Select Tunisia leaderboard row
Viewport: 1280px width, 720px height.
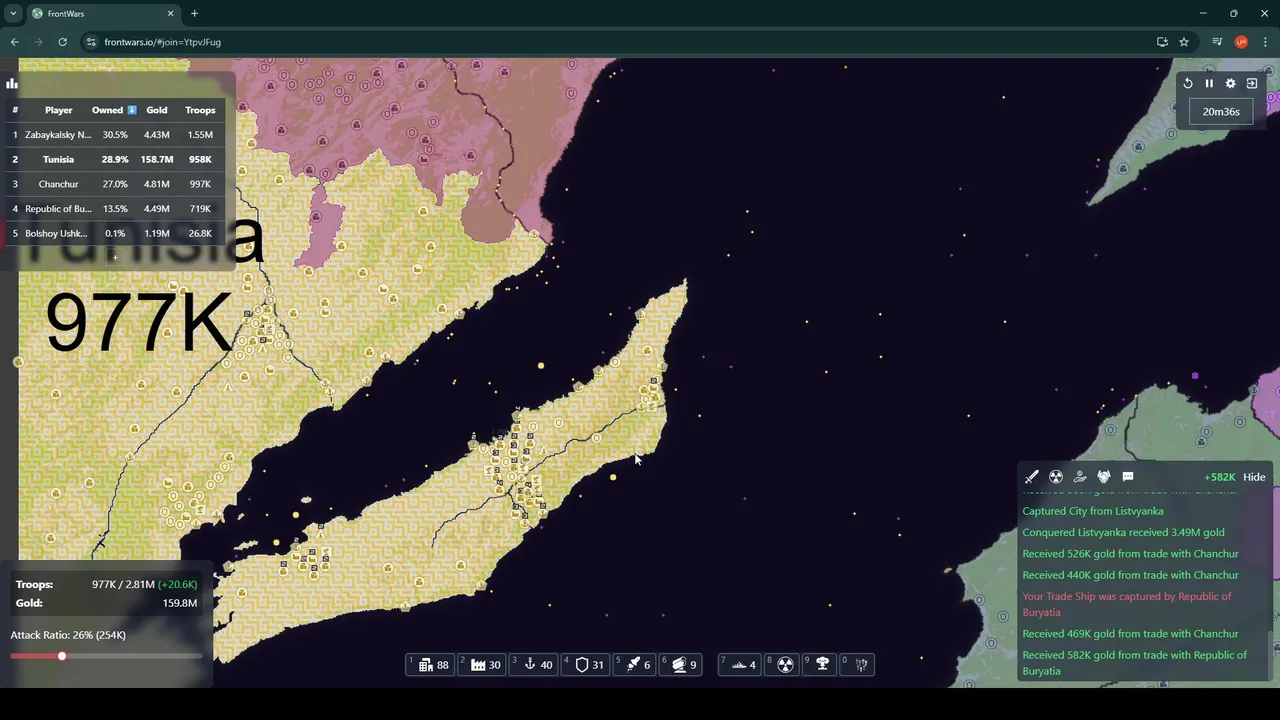[x=113, y=159]
